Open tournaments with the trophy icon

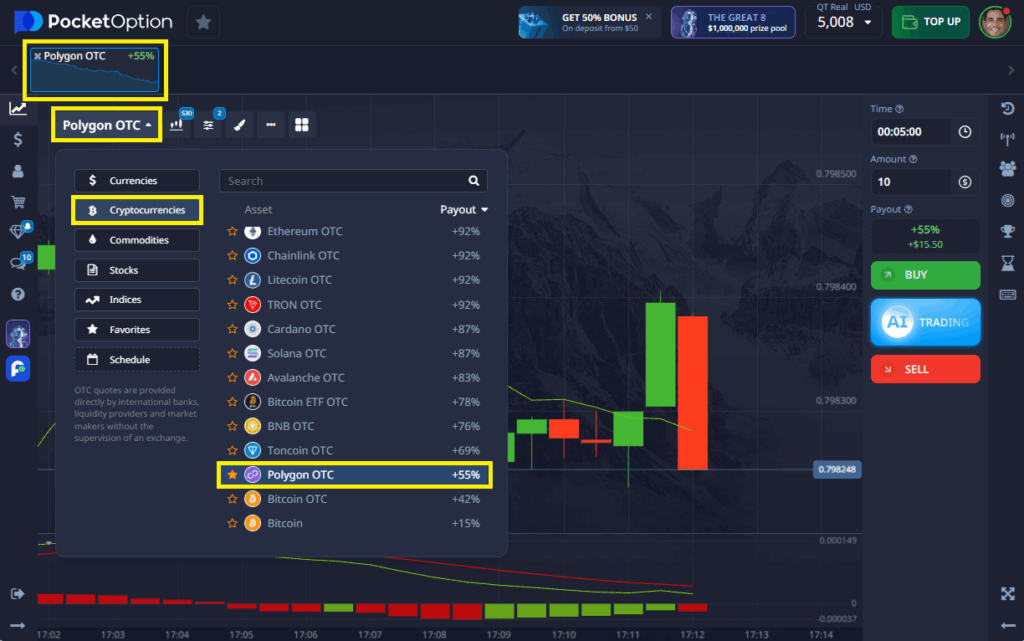(1009, 232)
